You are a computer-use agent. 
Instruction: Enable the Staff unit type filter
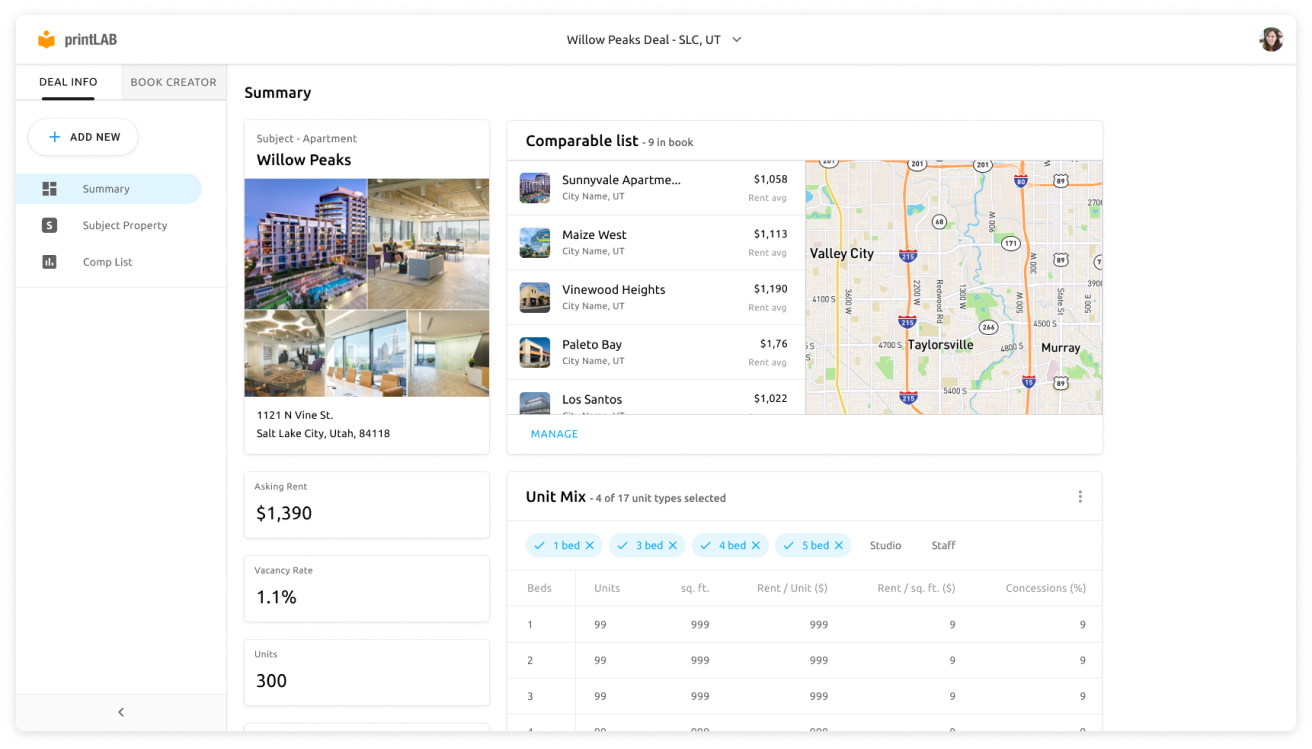943,546
